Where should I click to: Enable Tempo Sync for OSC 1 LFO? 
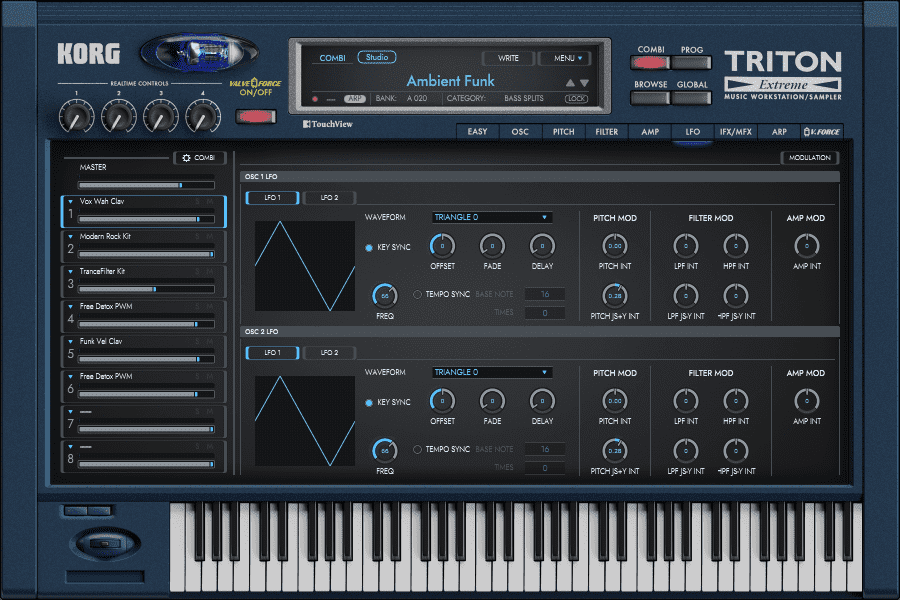(417, 295)
